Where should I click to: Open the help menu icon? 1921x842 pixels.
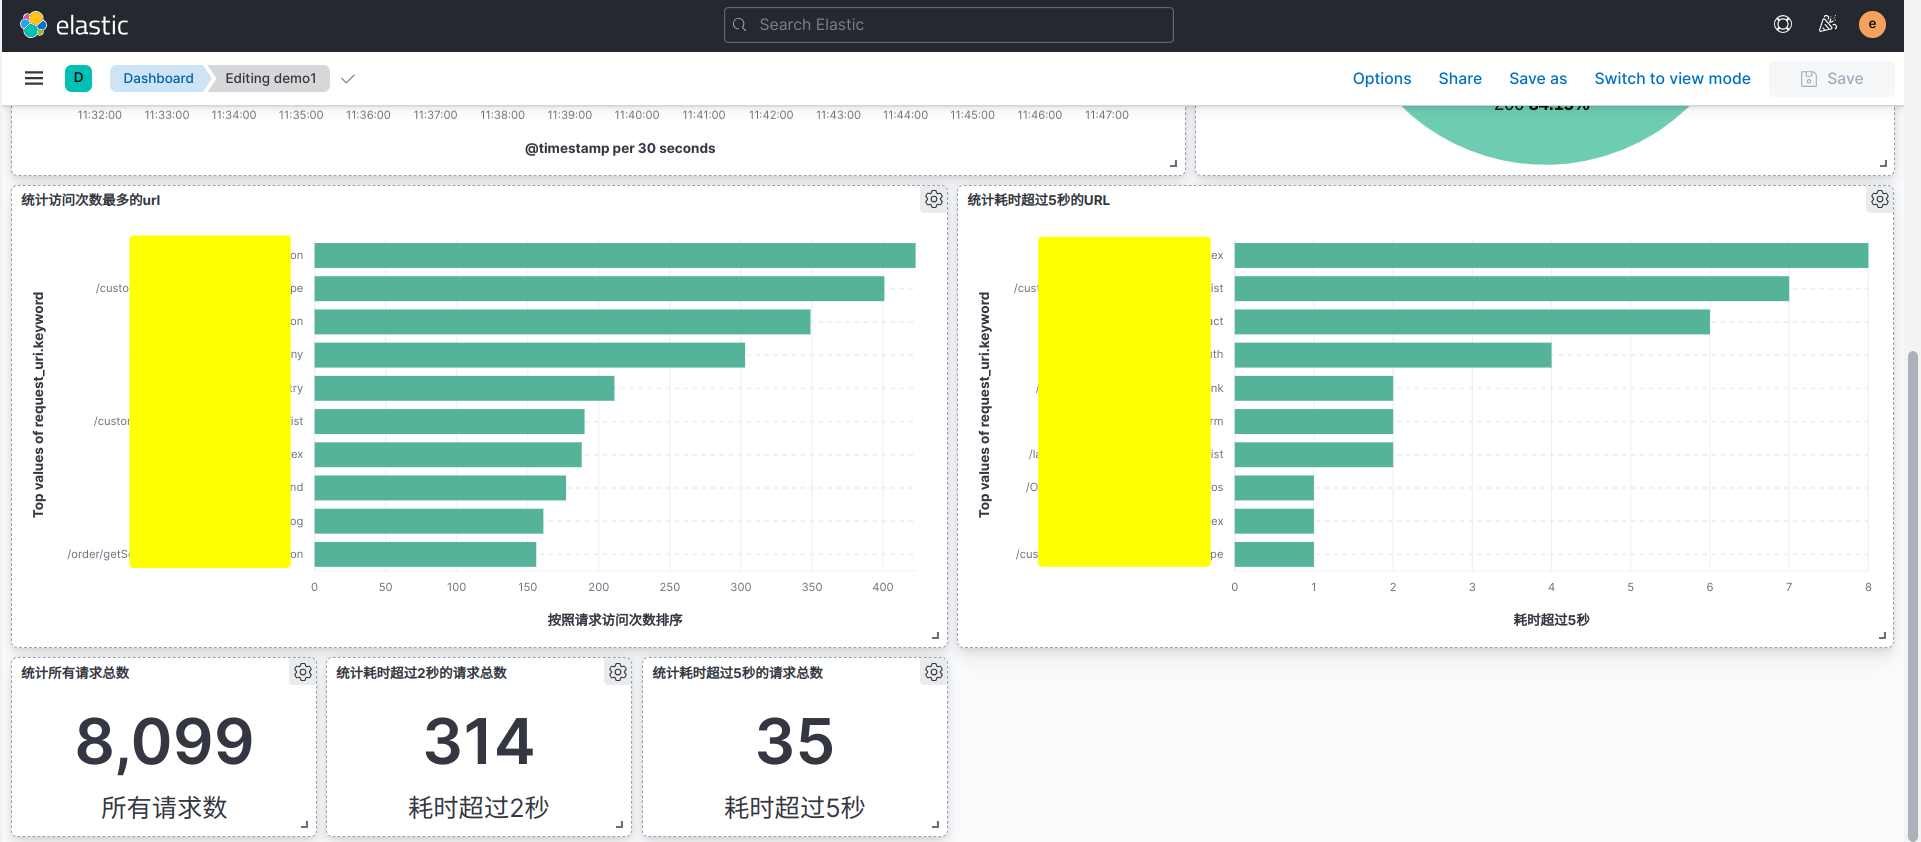[x=1783, y=24]
